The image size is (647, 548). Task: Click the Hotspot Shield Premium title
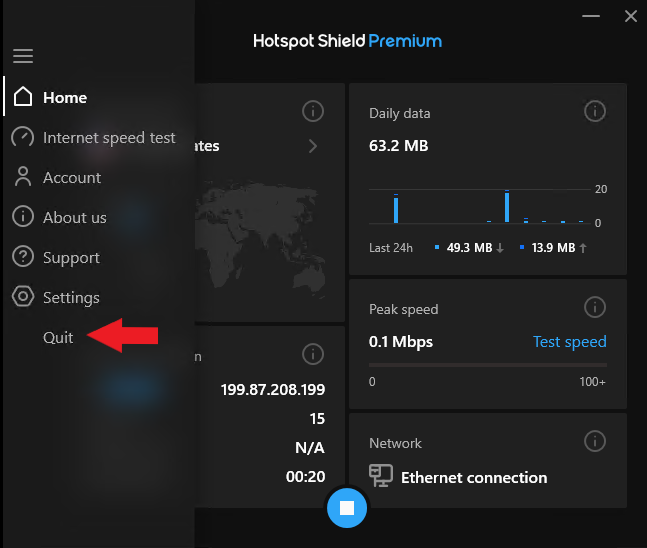click(x=347, y=41)
